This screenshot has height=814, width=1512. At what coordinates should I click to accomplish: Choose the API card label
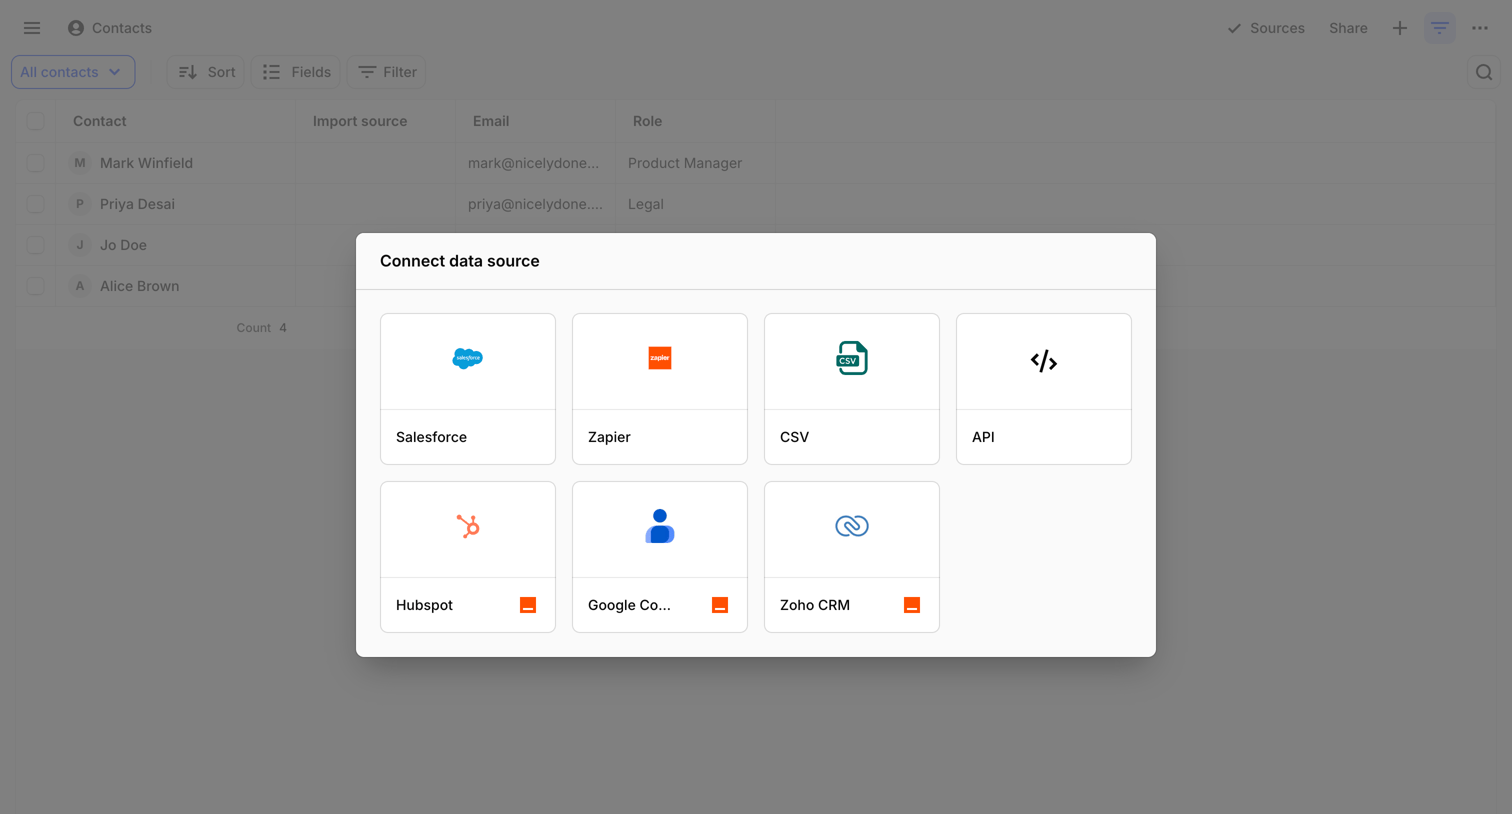point(983,437)
